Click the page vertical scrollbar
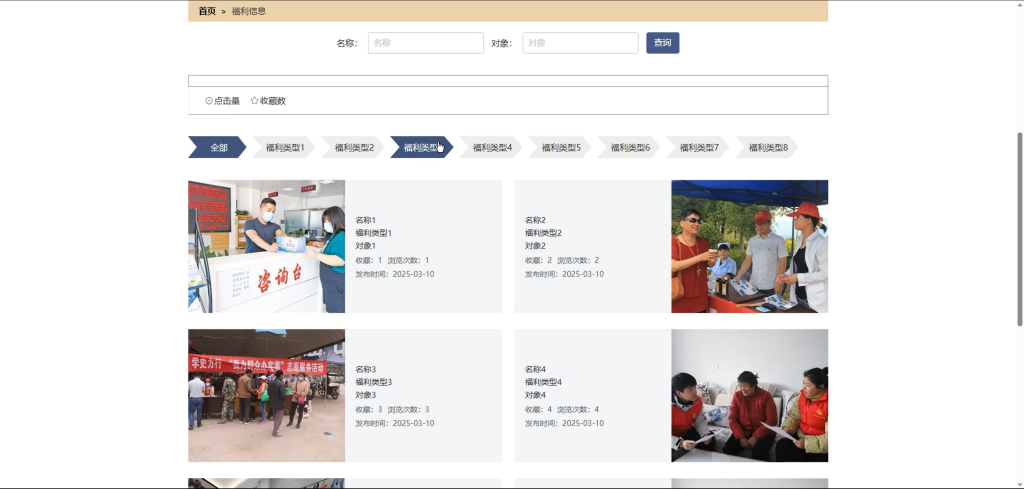 1020,229
